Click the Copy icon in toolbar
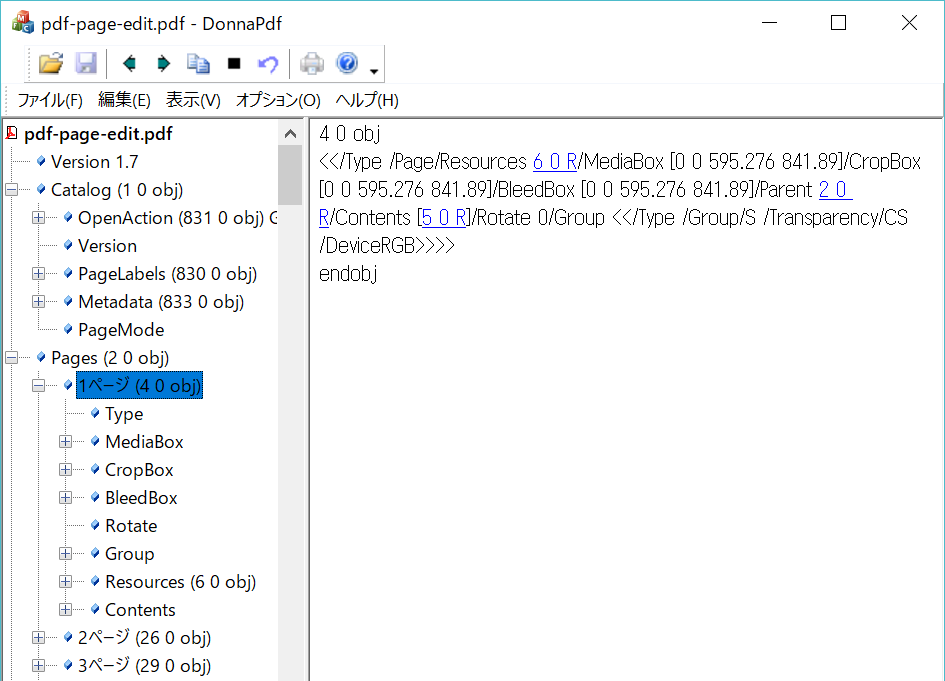 pyautogui.click(x=198, y=64)
